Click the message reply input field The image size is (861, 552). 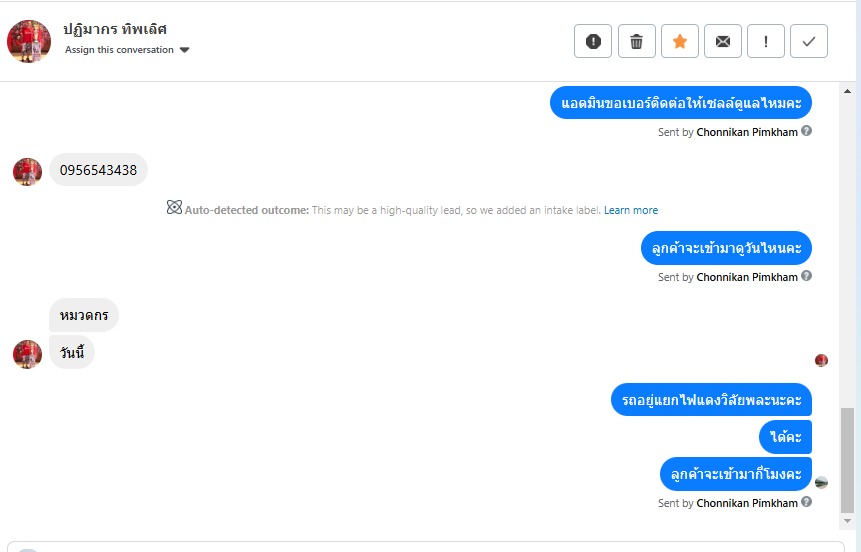click(x=430, y=547)
